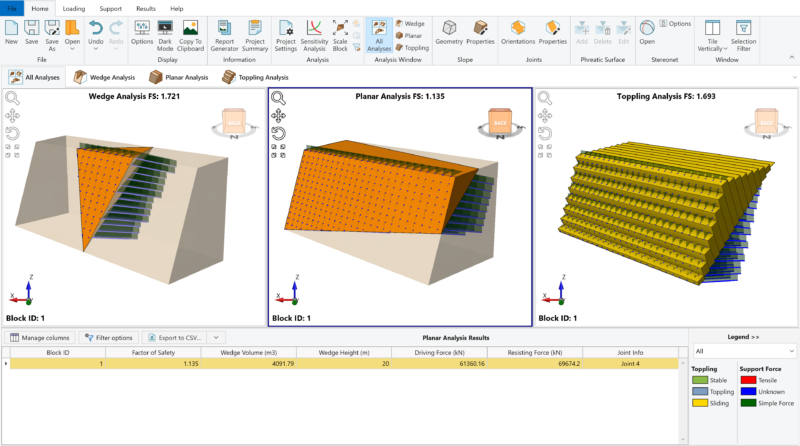Open the legend filter 'All' dropdown
Screen dimensions: 800x446
pos(742,352)
